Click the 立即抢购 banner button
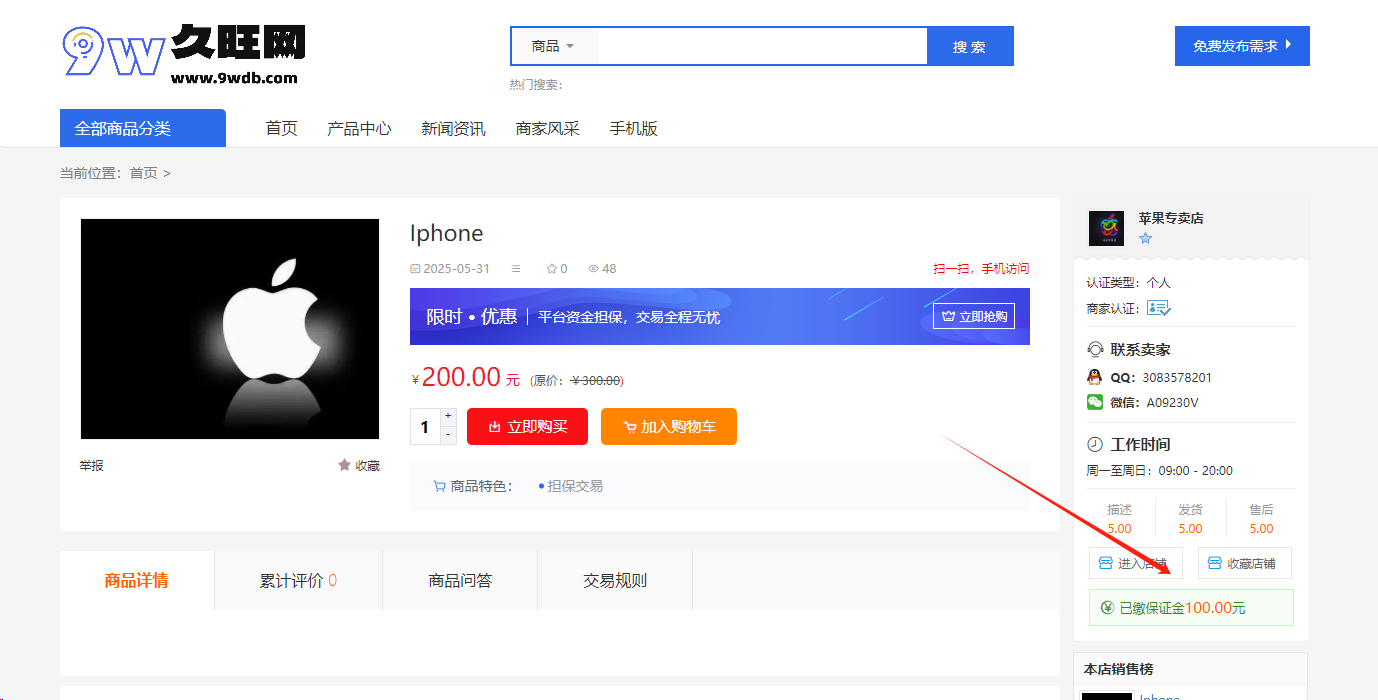Viewport: 1378px width, 700px height. tap(974, 316)
